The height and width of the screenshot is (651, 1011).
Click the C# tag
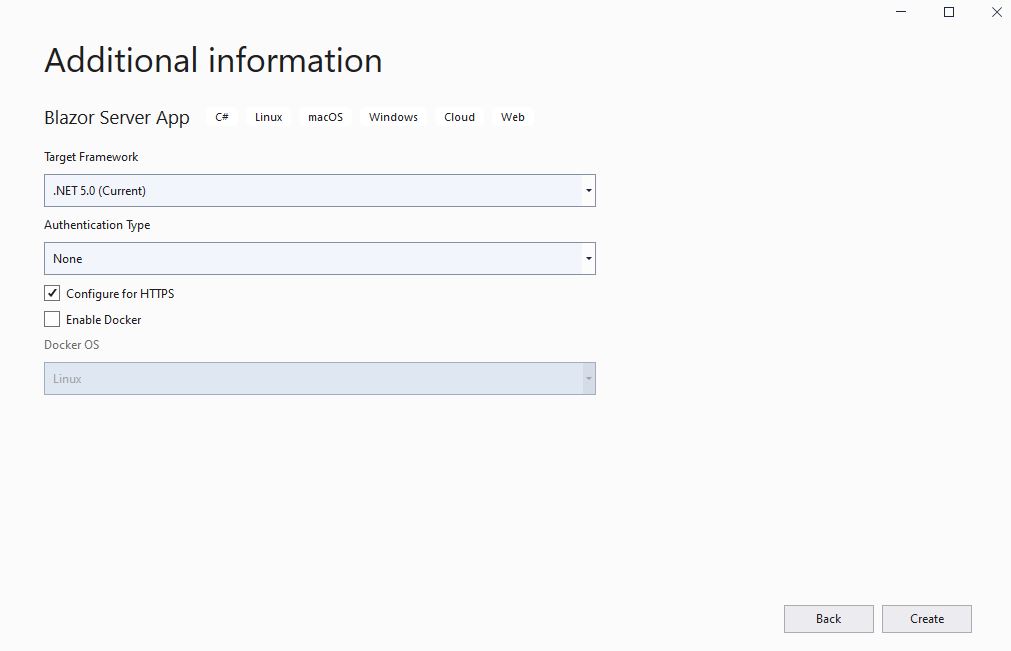222,117
